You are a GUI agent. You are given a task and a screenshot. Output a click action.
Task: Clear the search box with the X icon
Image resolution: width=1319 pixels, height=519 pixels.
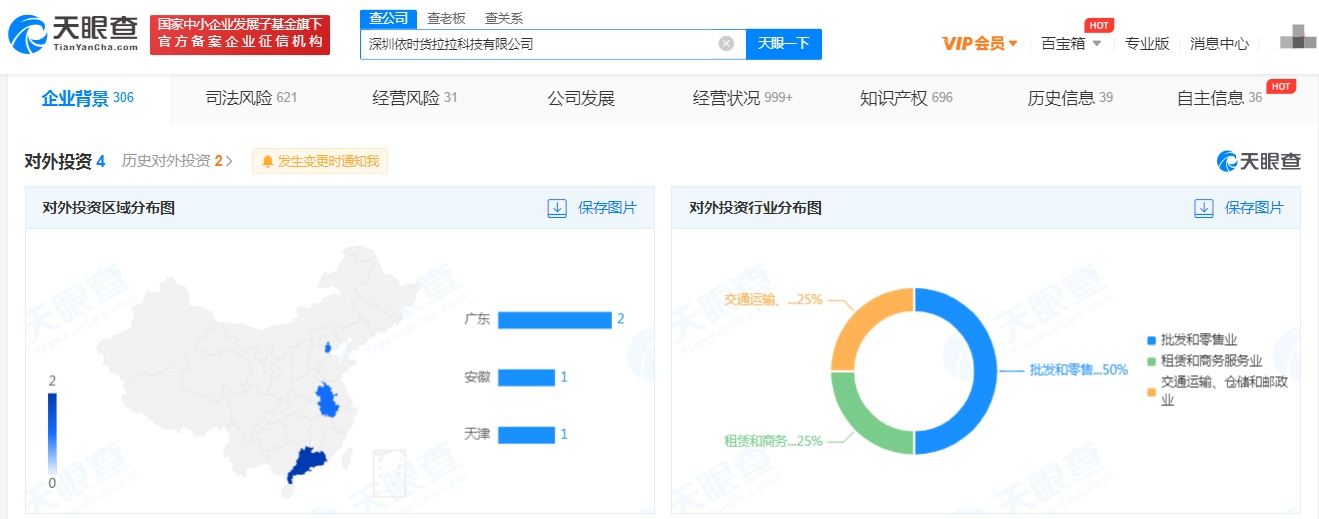(x=726, y=43)
